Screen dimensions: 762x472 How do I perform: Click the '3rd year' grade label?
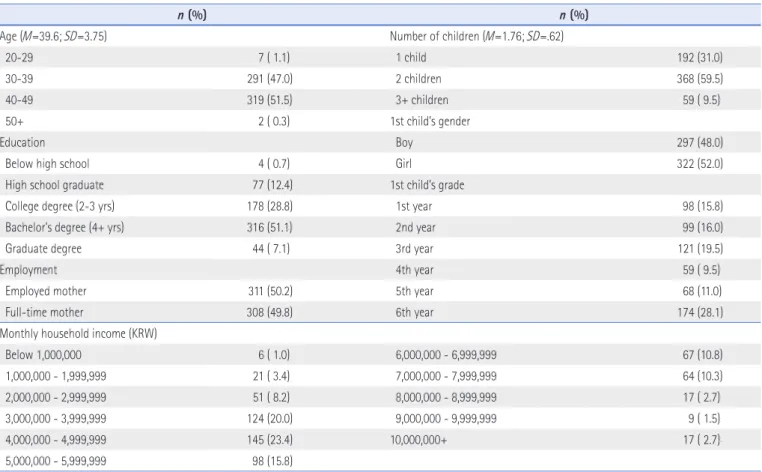[415, 249]
